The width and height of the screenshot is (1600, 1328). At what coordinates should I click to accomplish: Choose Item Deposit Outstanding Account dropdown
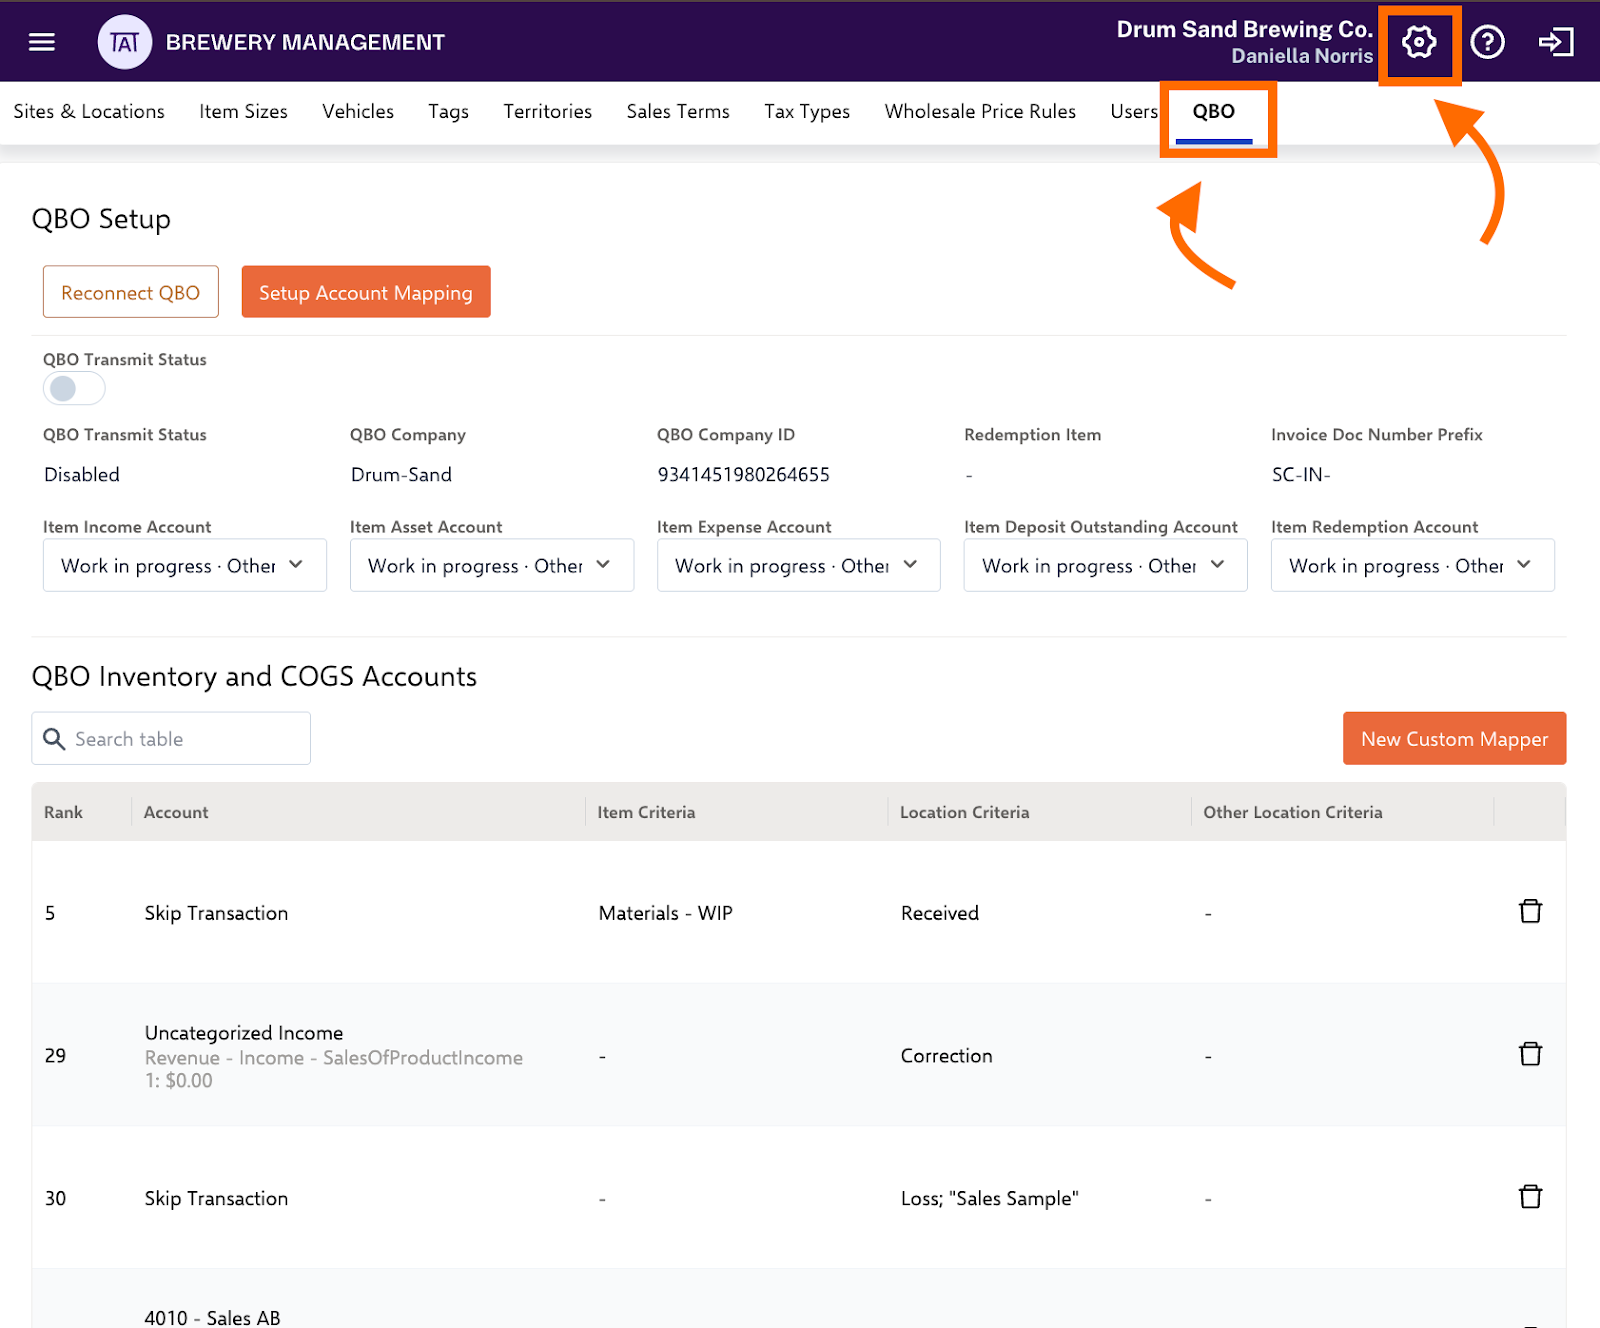pyautogui.click(x=1105, y=565)
